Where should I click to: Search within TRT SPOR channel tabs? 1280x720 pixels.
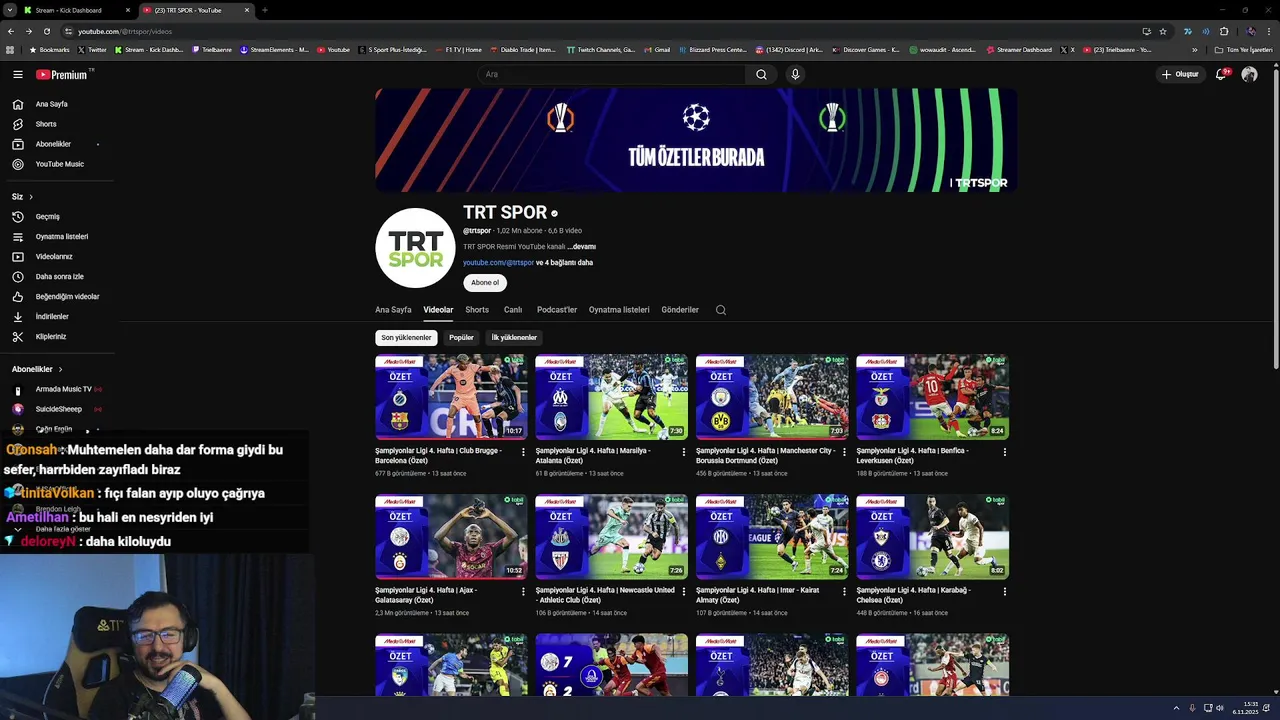(x=721, y=310)
